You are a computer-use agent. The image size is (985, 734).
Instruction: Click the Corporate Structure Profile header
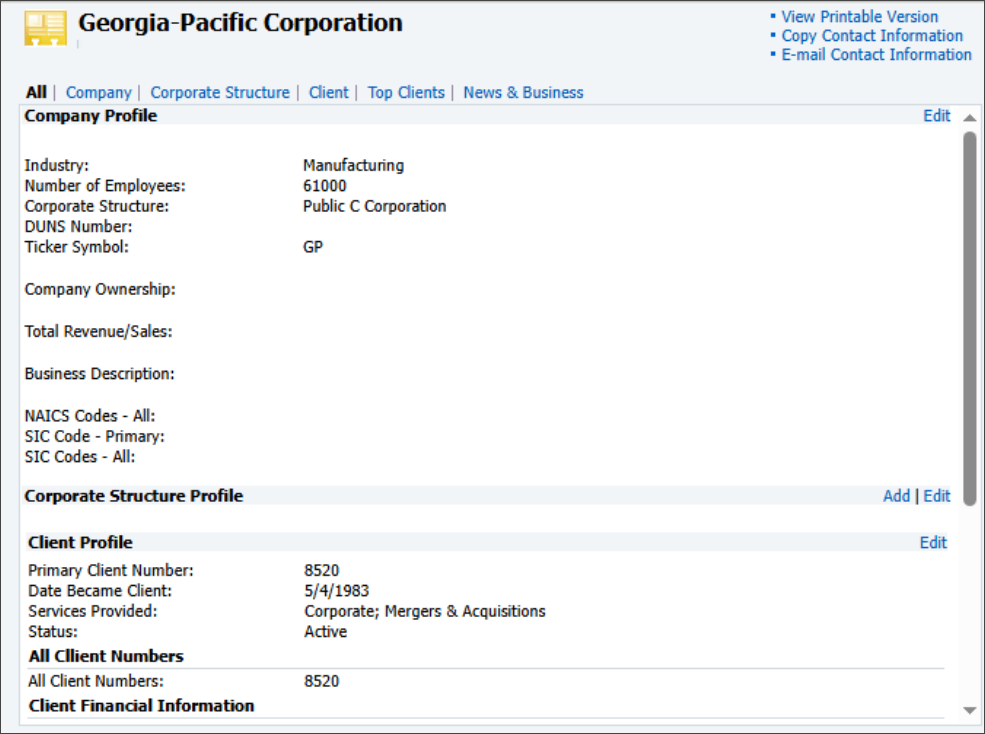click(133, 496)
